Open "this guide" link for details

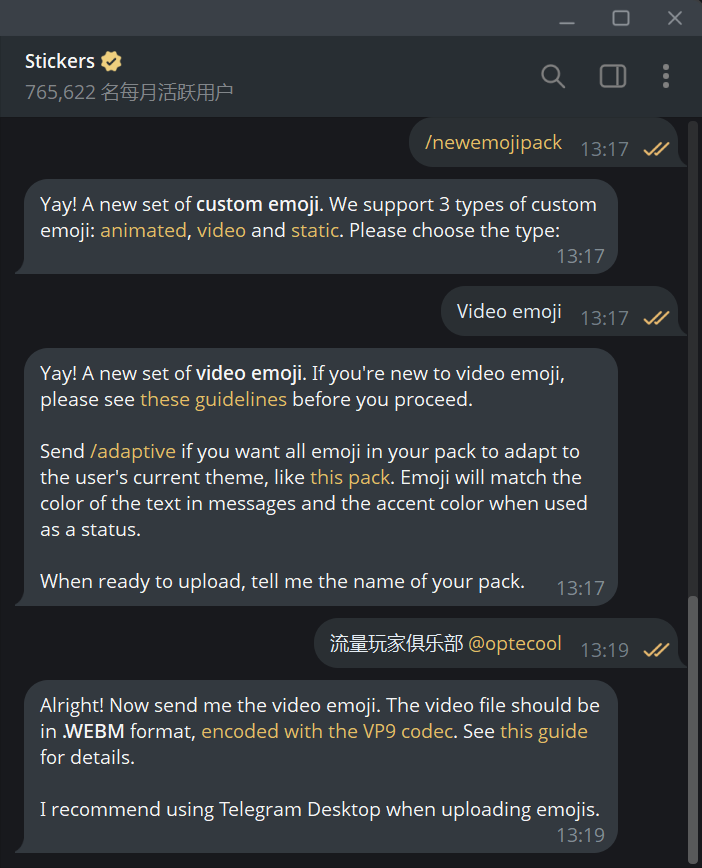click(543, 731)
